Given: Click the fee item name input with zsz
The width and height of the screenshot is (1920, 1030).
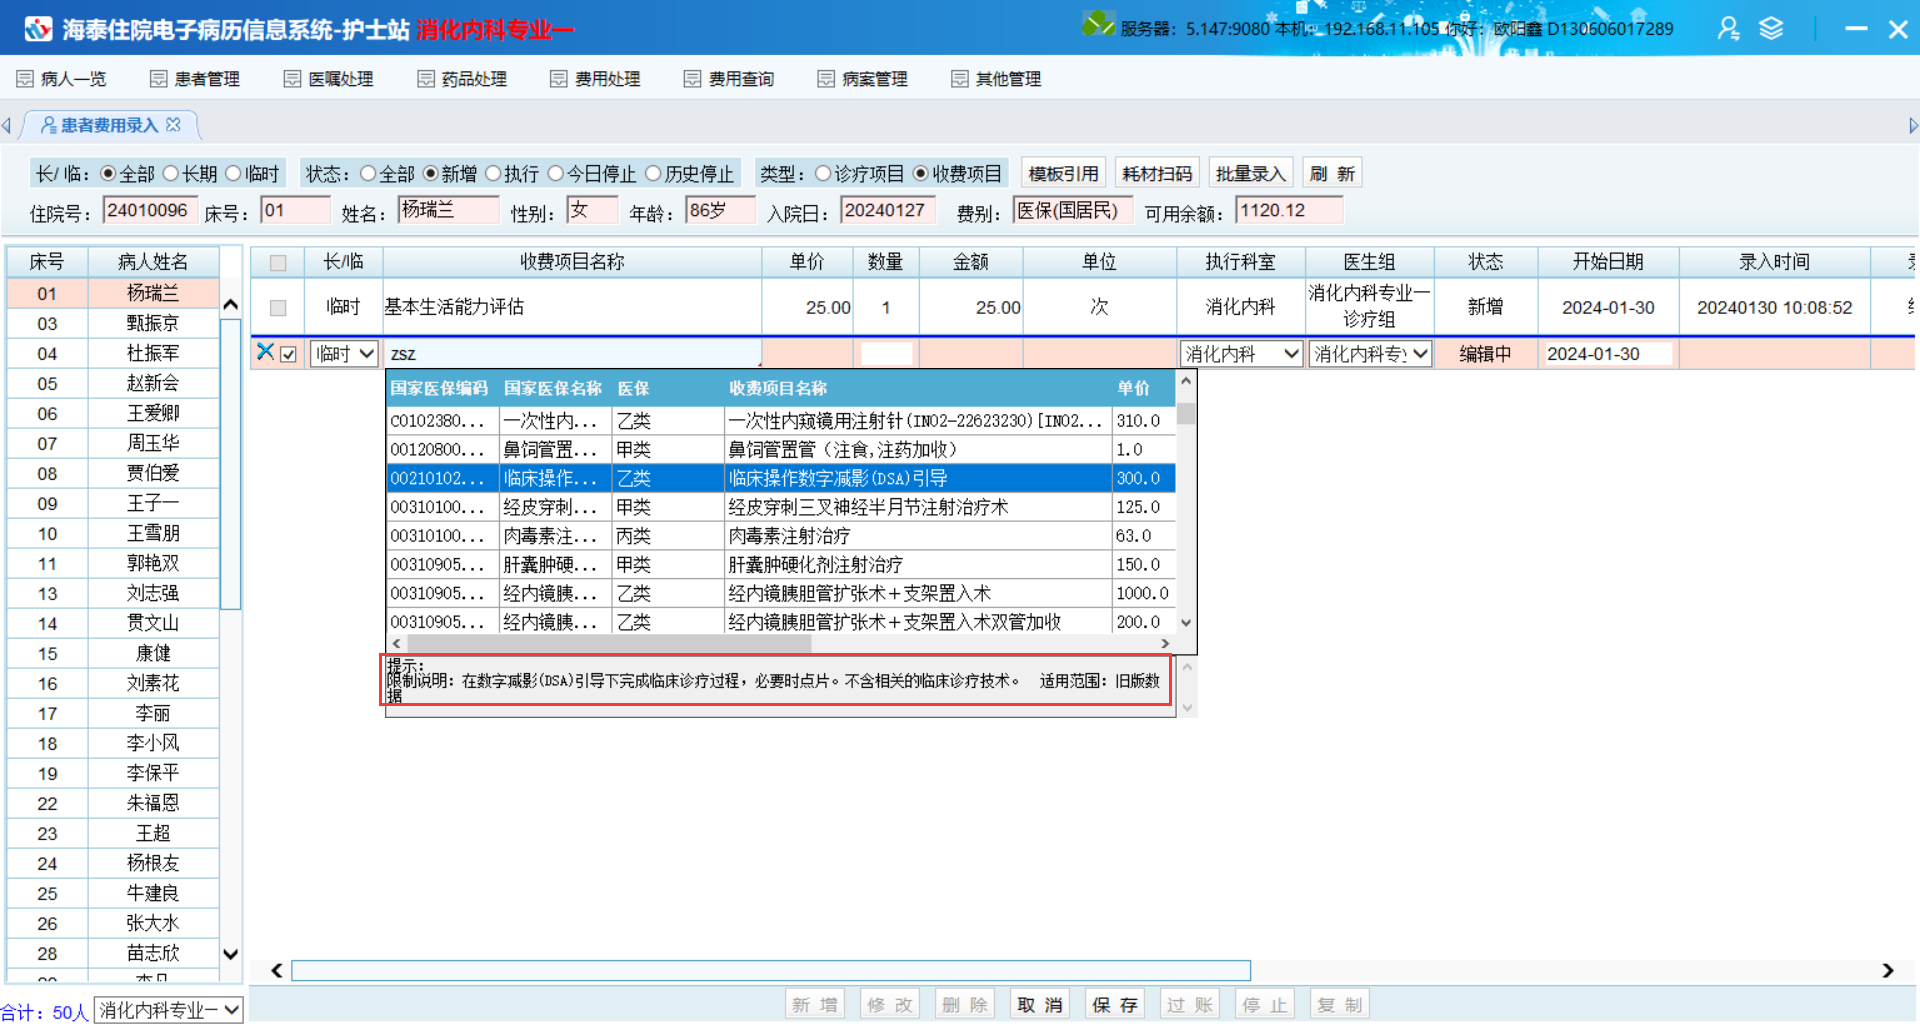Looking at the screenshot, I should click(x=572, y=354).
